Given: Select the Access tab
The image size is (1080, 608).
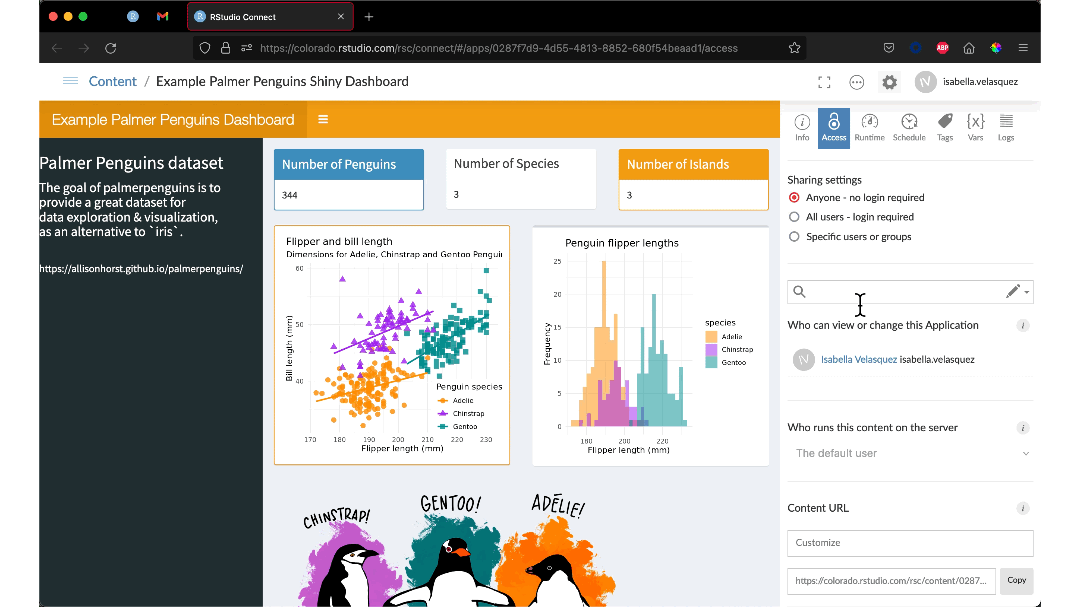Looking at the screenshot, I should pos(833,128).
